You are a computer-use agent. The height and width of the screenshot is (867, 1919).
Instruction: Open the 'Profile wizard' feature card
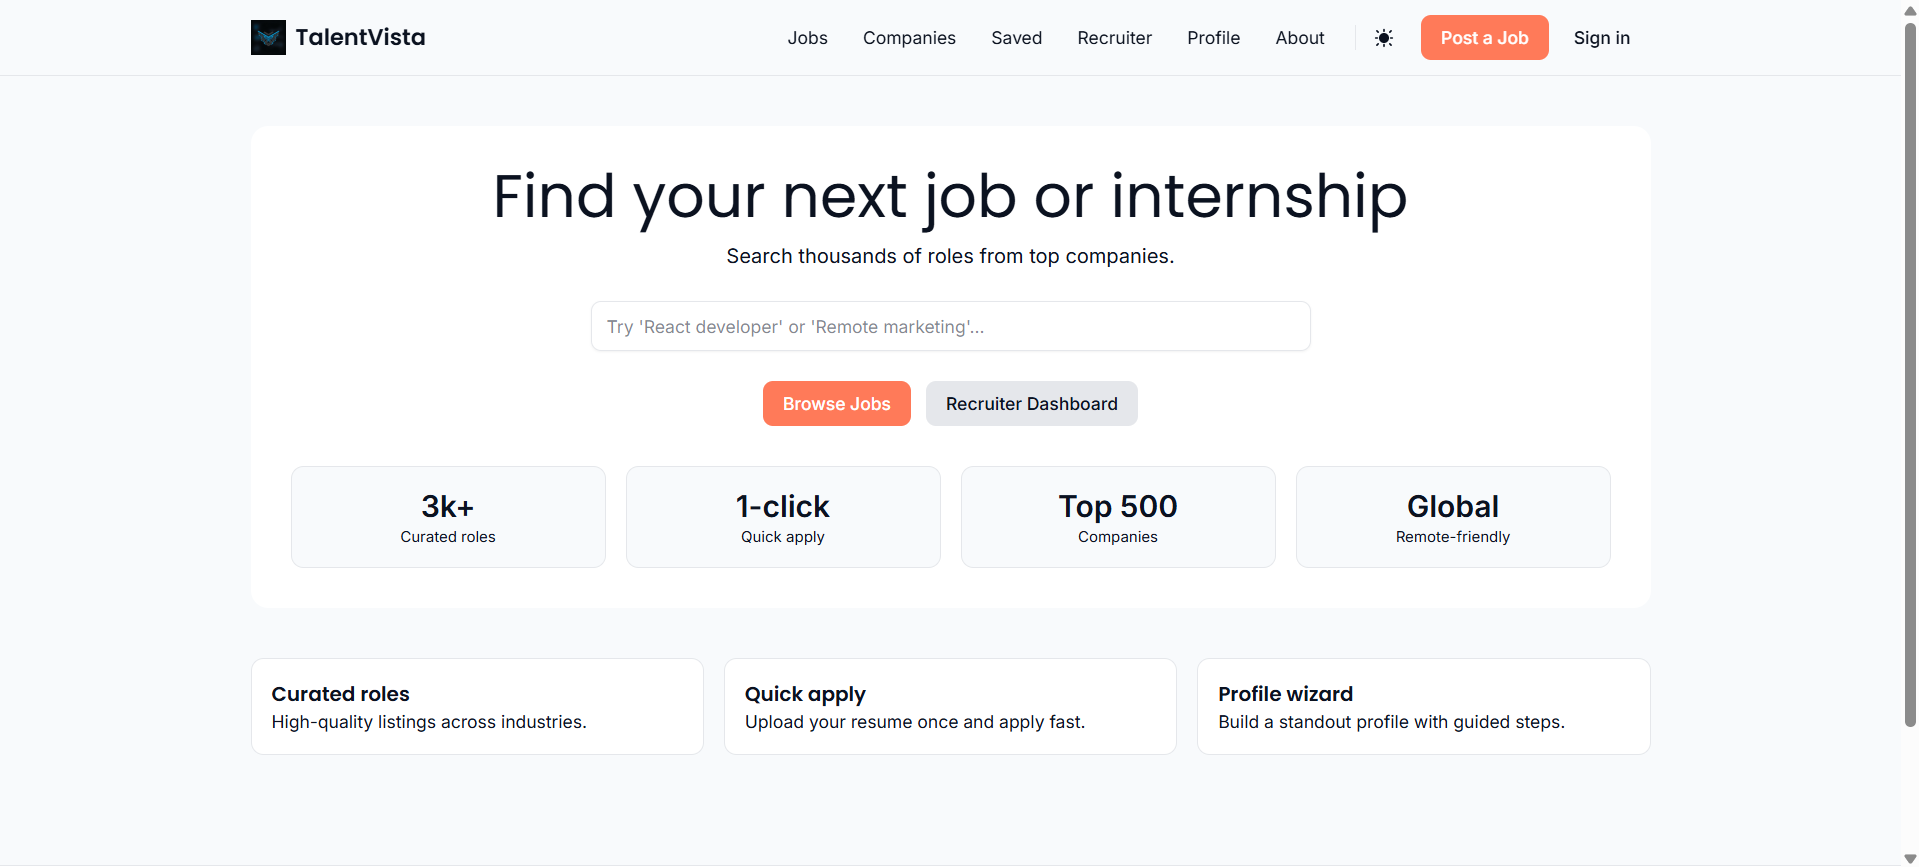pyautogui.click(x=1423, y=706)
